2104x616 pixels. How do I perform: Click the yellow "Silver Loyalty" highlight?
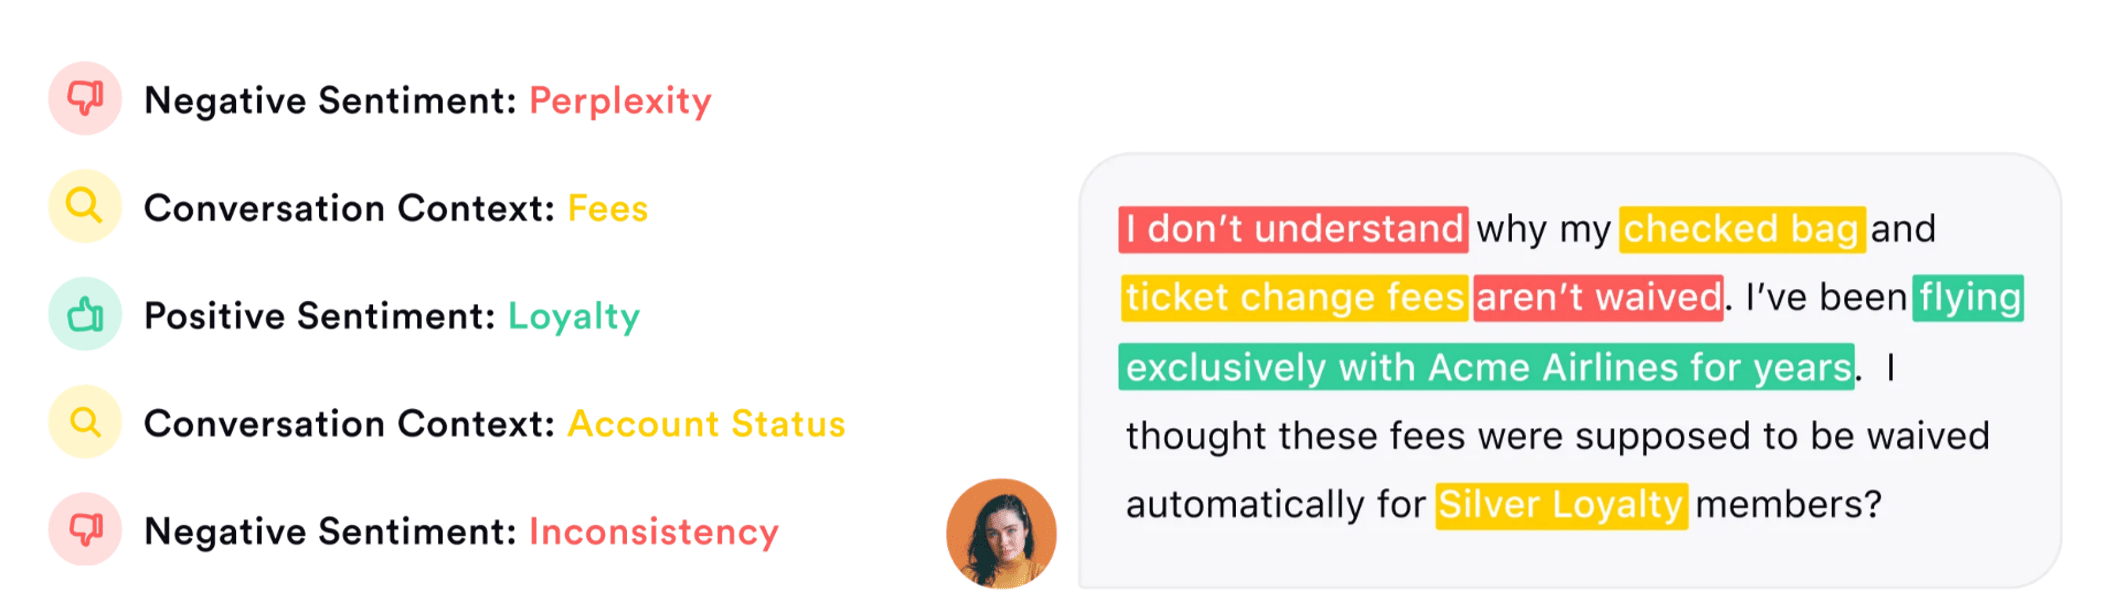pos(1561,505)
